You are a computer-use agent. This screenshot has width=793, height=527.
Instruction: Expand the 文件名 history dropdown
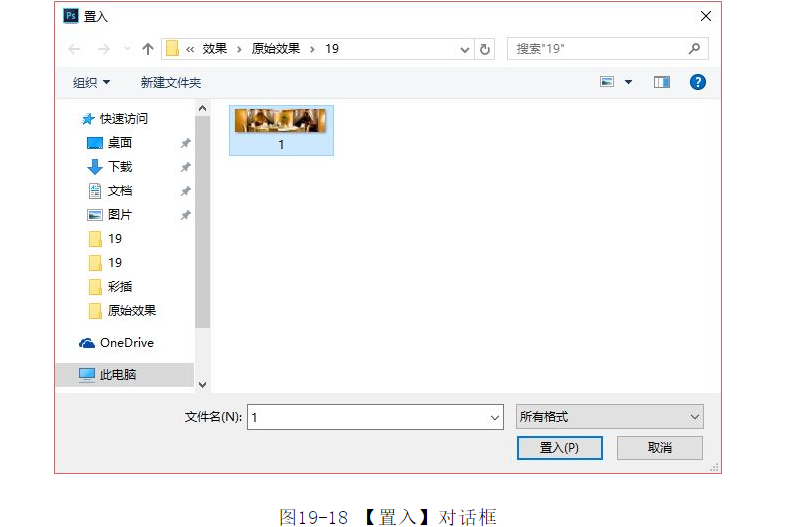tap(495, 417)
